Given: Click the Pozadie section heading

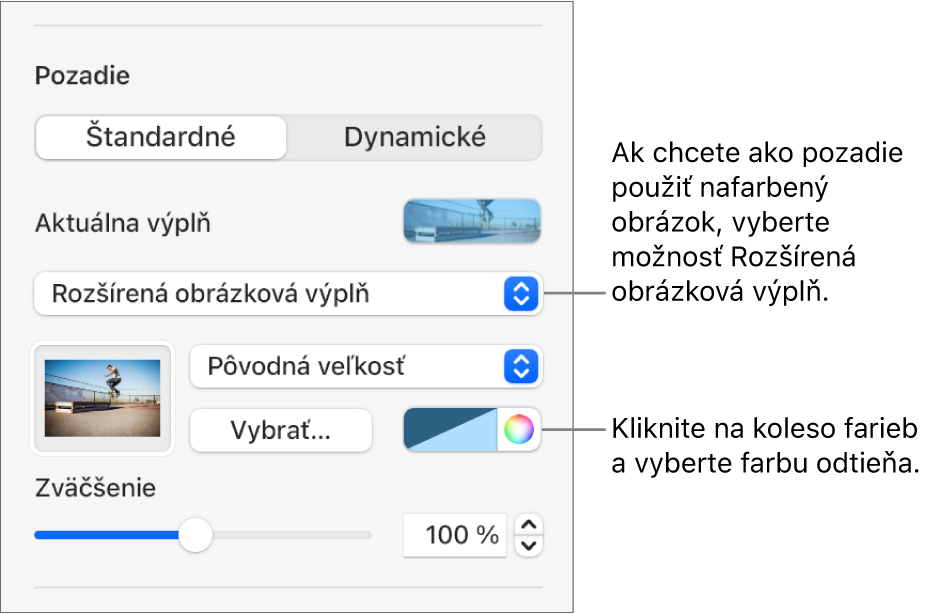Looking at the screenshot, I should pyautogui.click(x=82, y=75).
